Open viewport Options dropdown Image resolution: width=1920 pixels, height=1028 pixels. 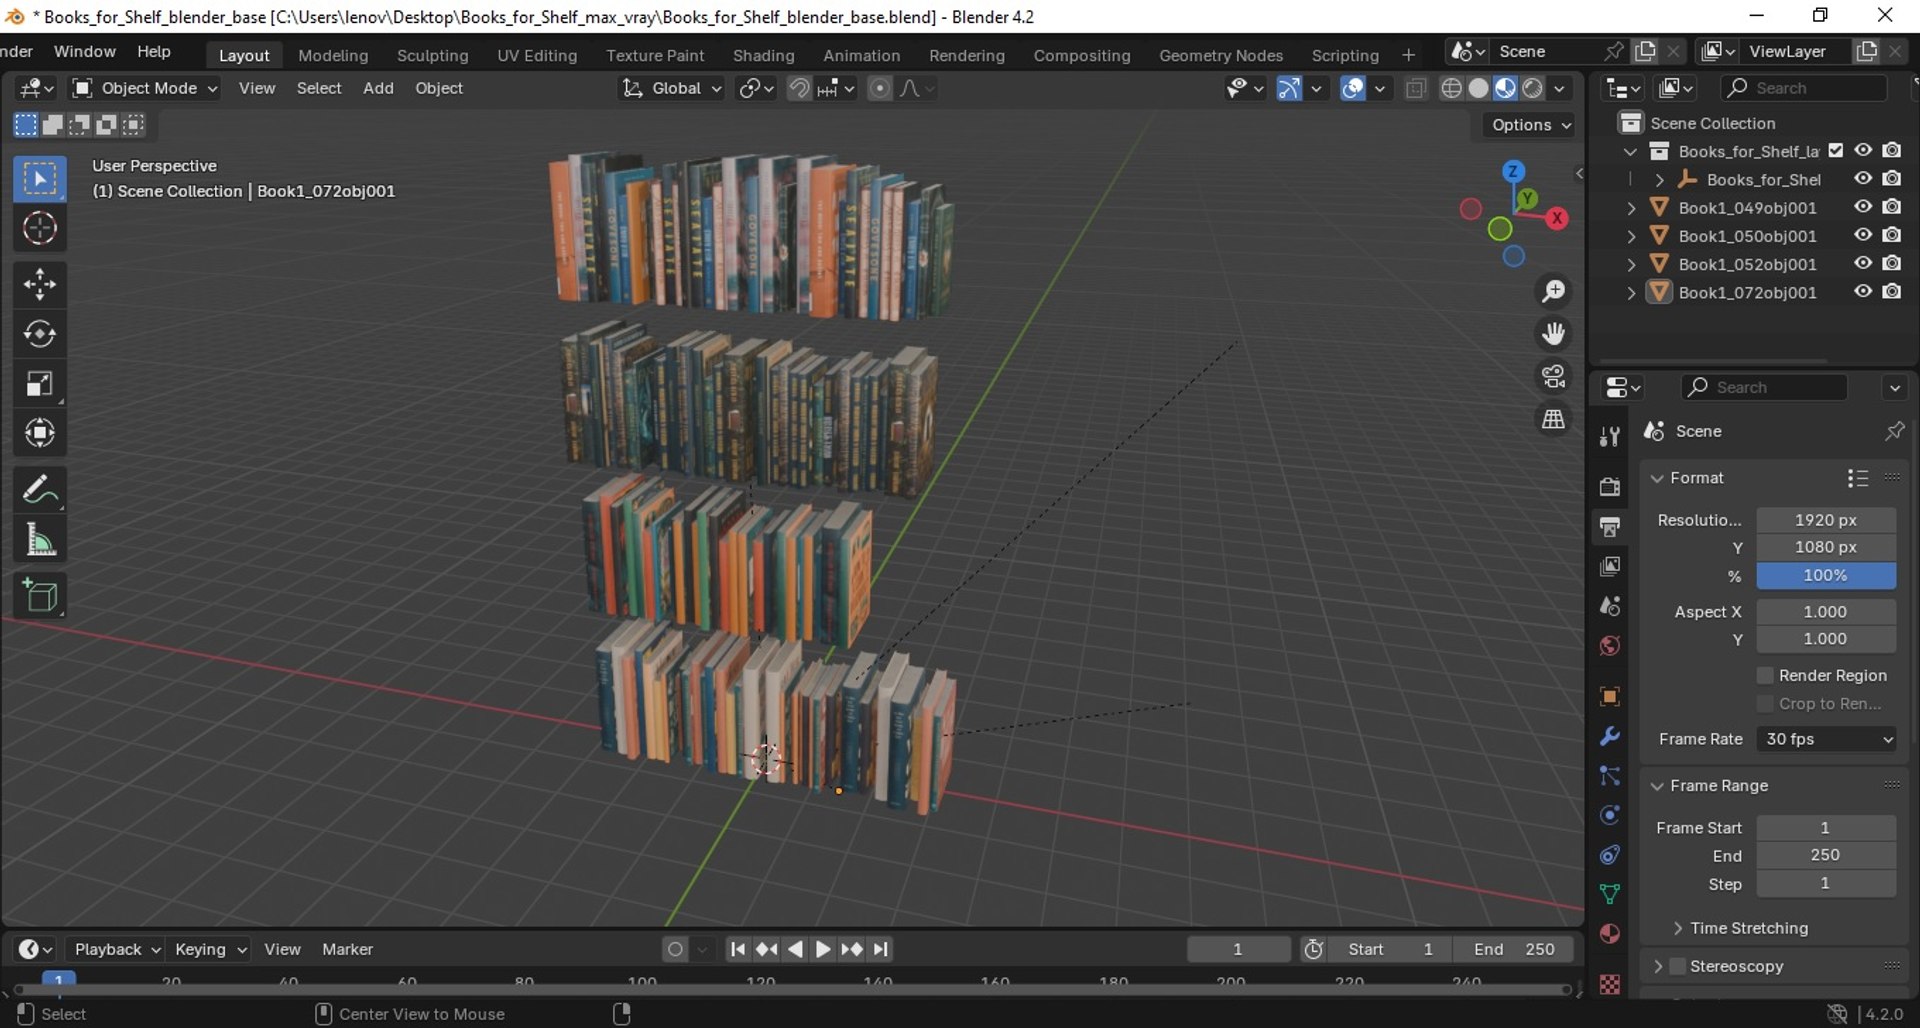[1531, 125]
